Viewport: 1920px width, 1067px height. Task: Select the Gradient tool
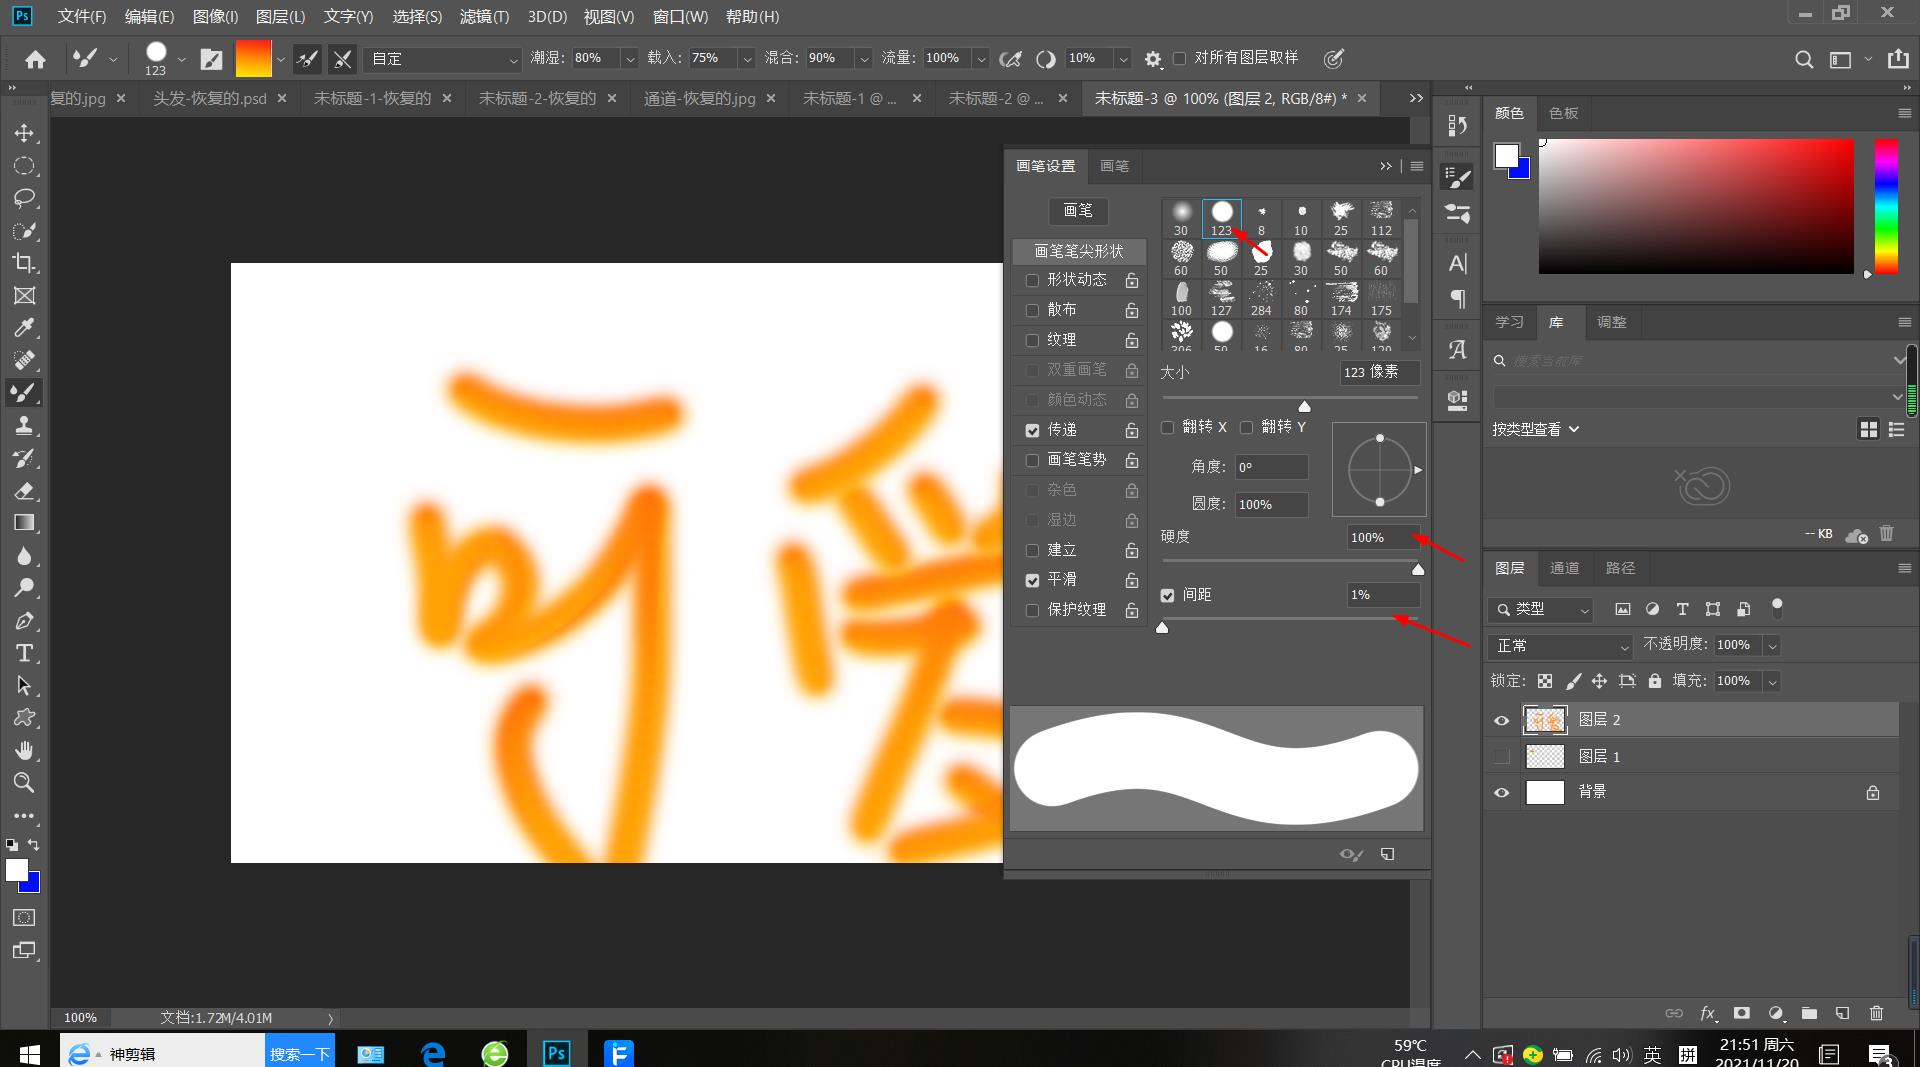tap(24, 523)
